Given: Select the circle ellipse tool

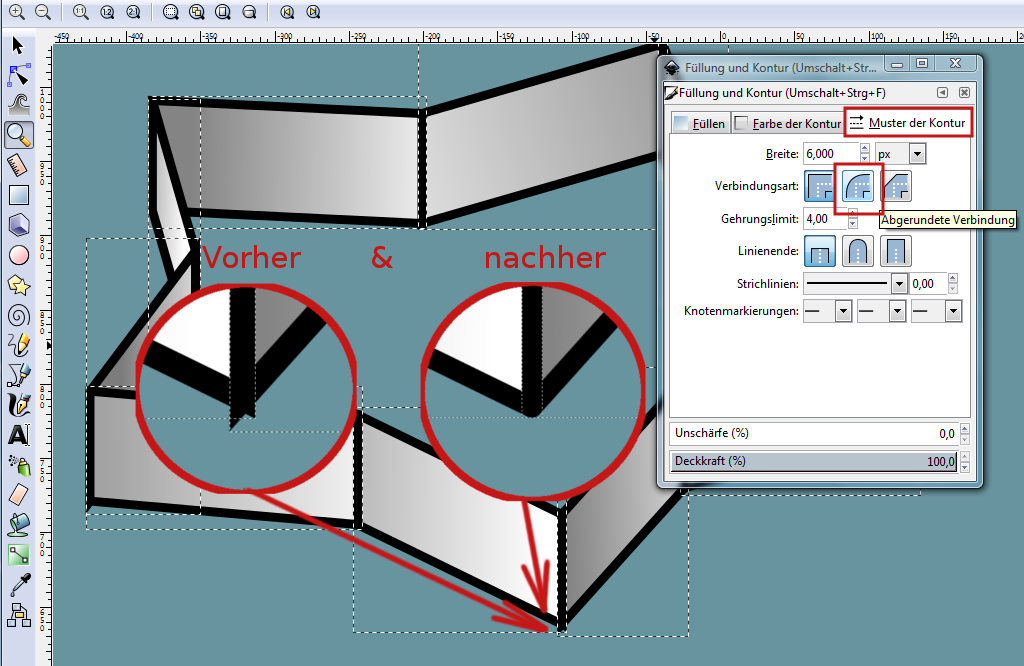Looking at the screenshot, I should 18,255.
